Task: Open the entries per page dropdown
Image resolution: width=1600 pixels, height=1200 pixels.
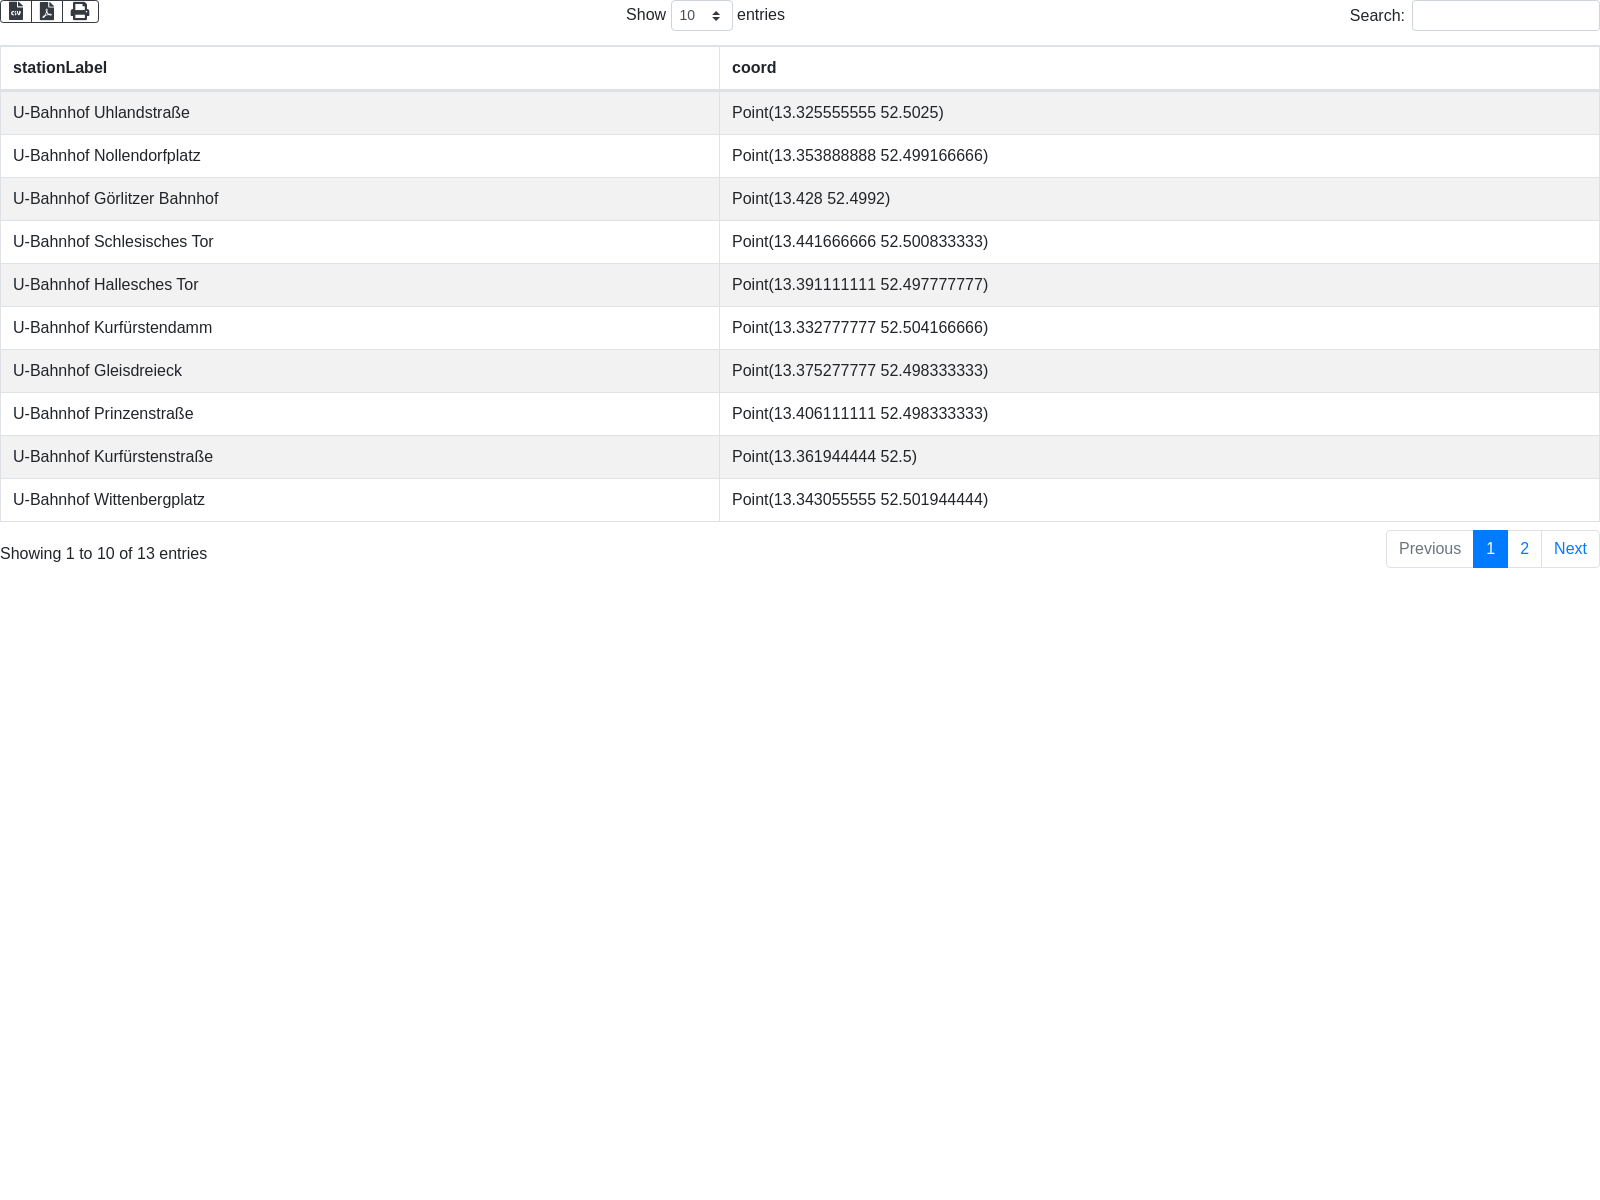Action: click(701, 16)
